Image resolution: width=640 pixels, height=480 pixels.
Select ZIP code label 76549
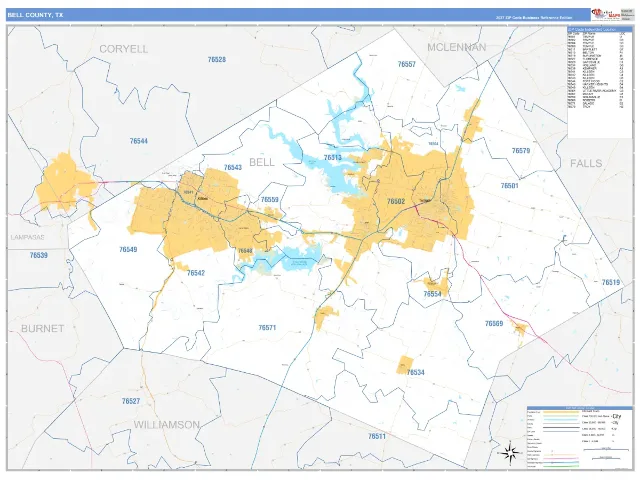(128, 249)
